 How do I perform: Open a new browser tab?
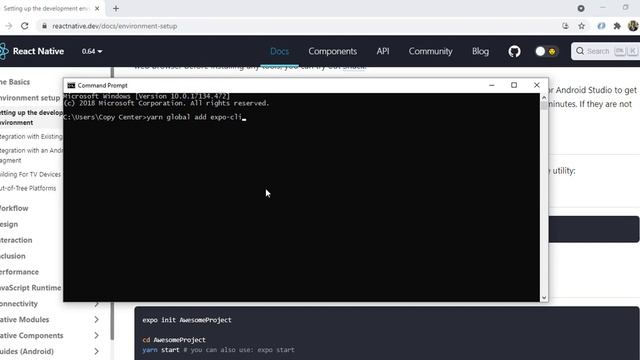(x=116, y=8)
